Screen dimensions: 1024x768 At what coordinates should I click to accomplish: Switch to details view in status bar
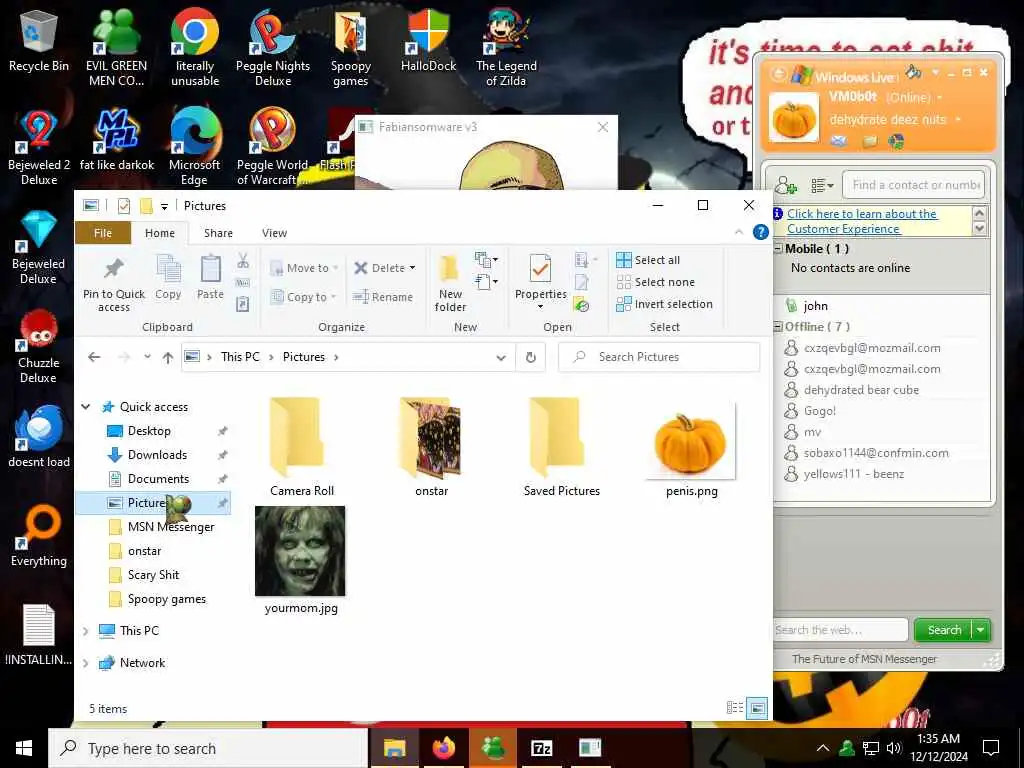point(735,708)
